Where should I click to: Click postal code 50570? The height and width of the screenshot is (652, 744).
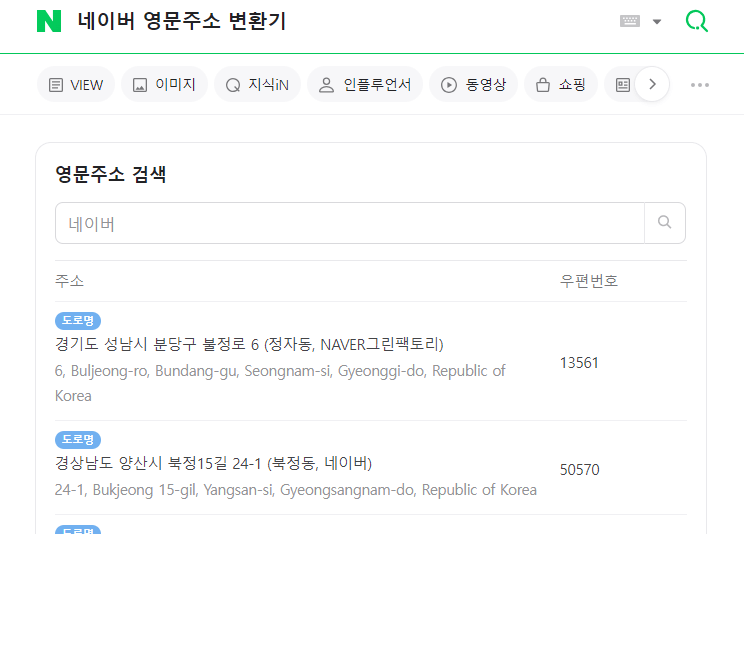pyautogui.click(x=579, y=470)
